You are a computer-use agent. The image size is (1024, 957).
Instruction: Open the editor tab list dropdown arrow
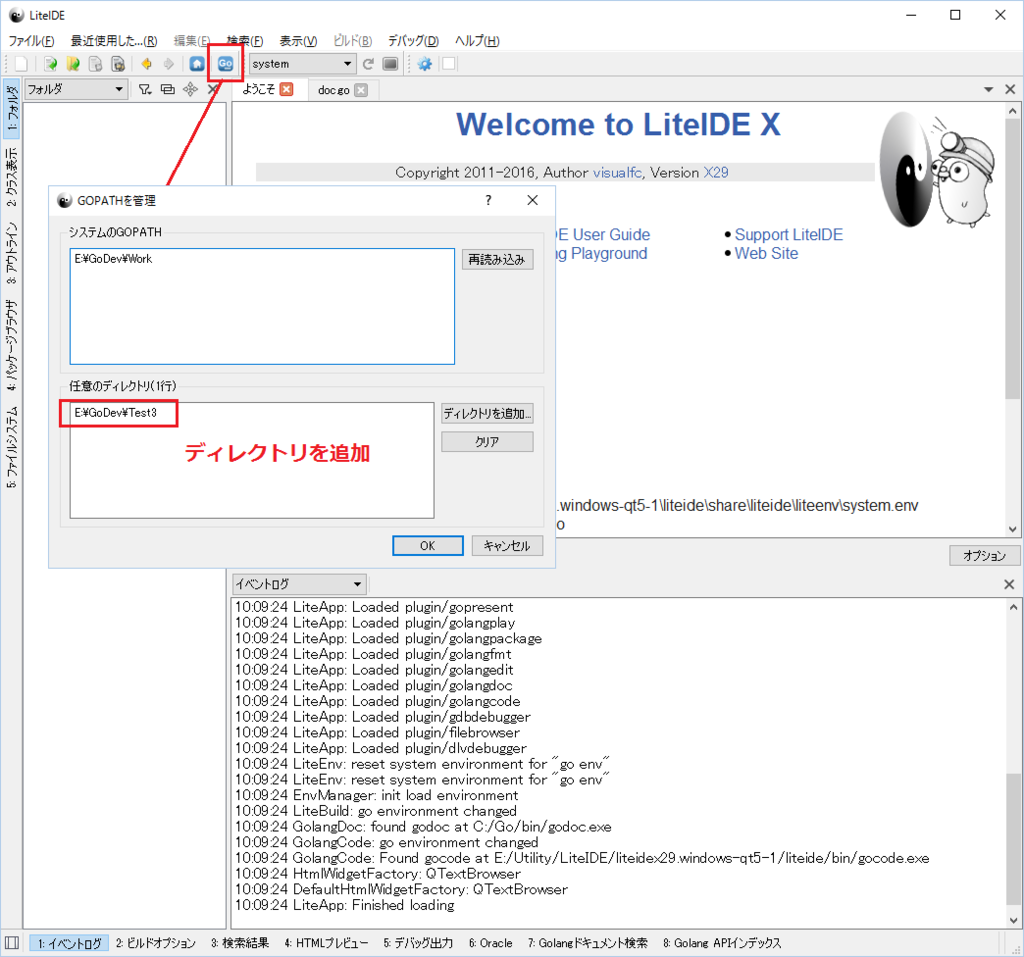click(x=989, y=89)
